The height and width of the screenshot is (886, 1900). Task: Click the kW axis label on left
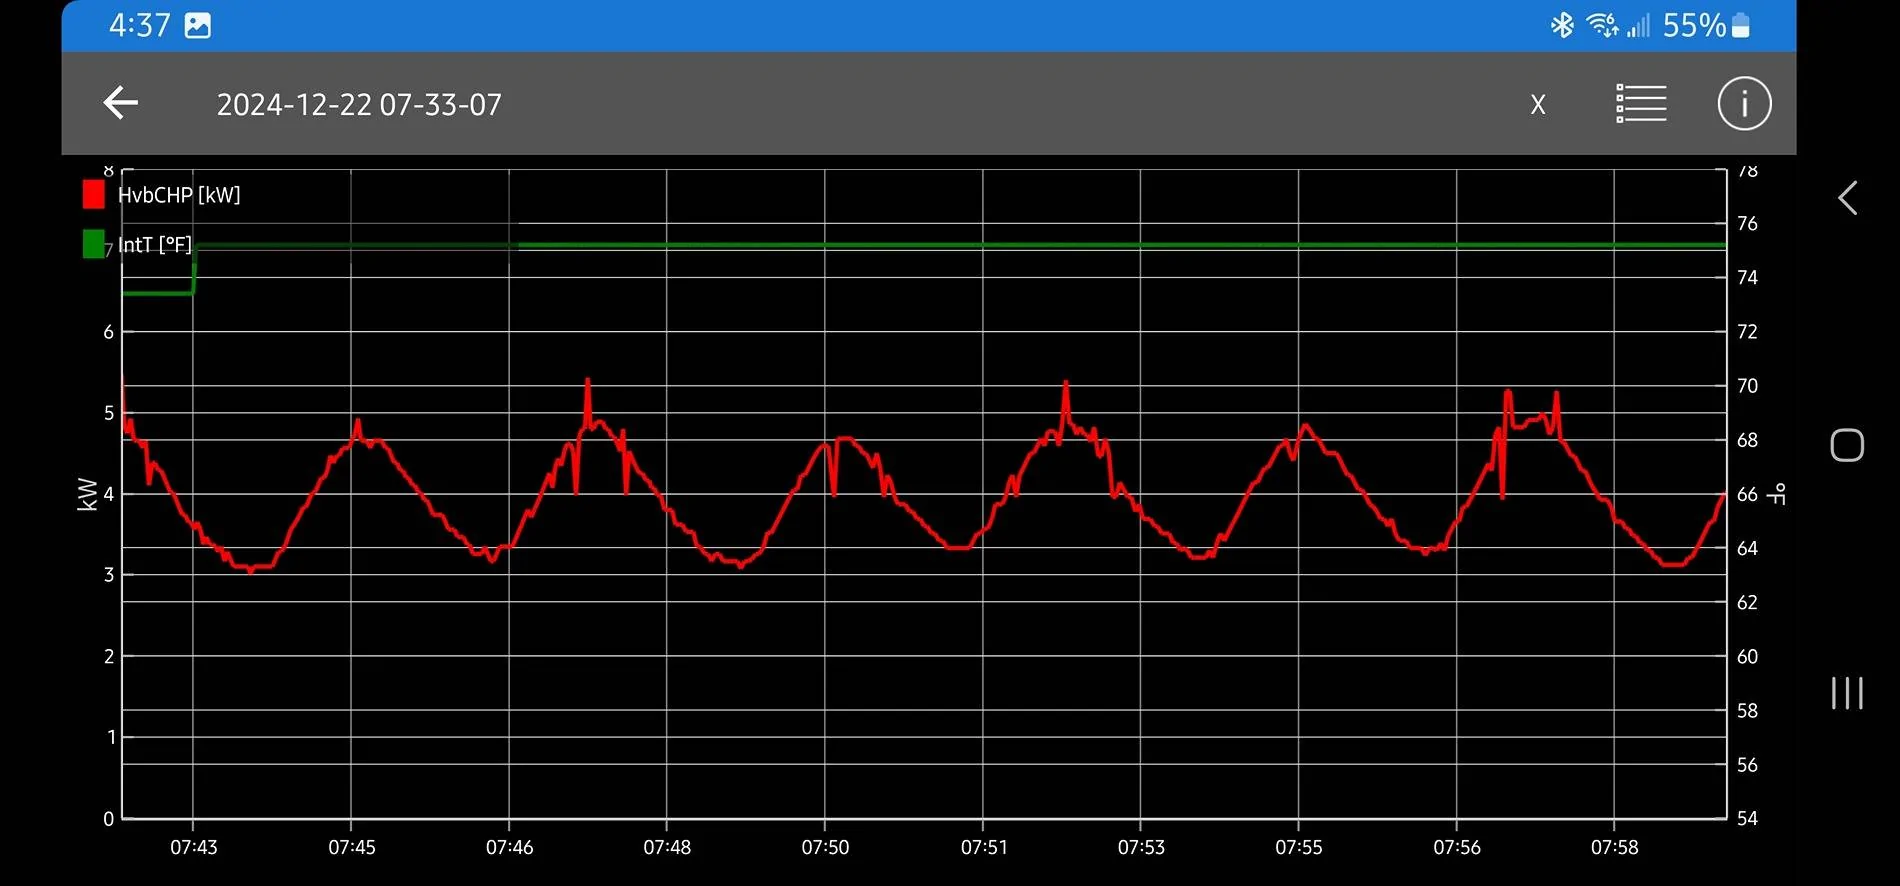88,494
